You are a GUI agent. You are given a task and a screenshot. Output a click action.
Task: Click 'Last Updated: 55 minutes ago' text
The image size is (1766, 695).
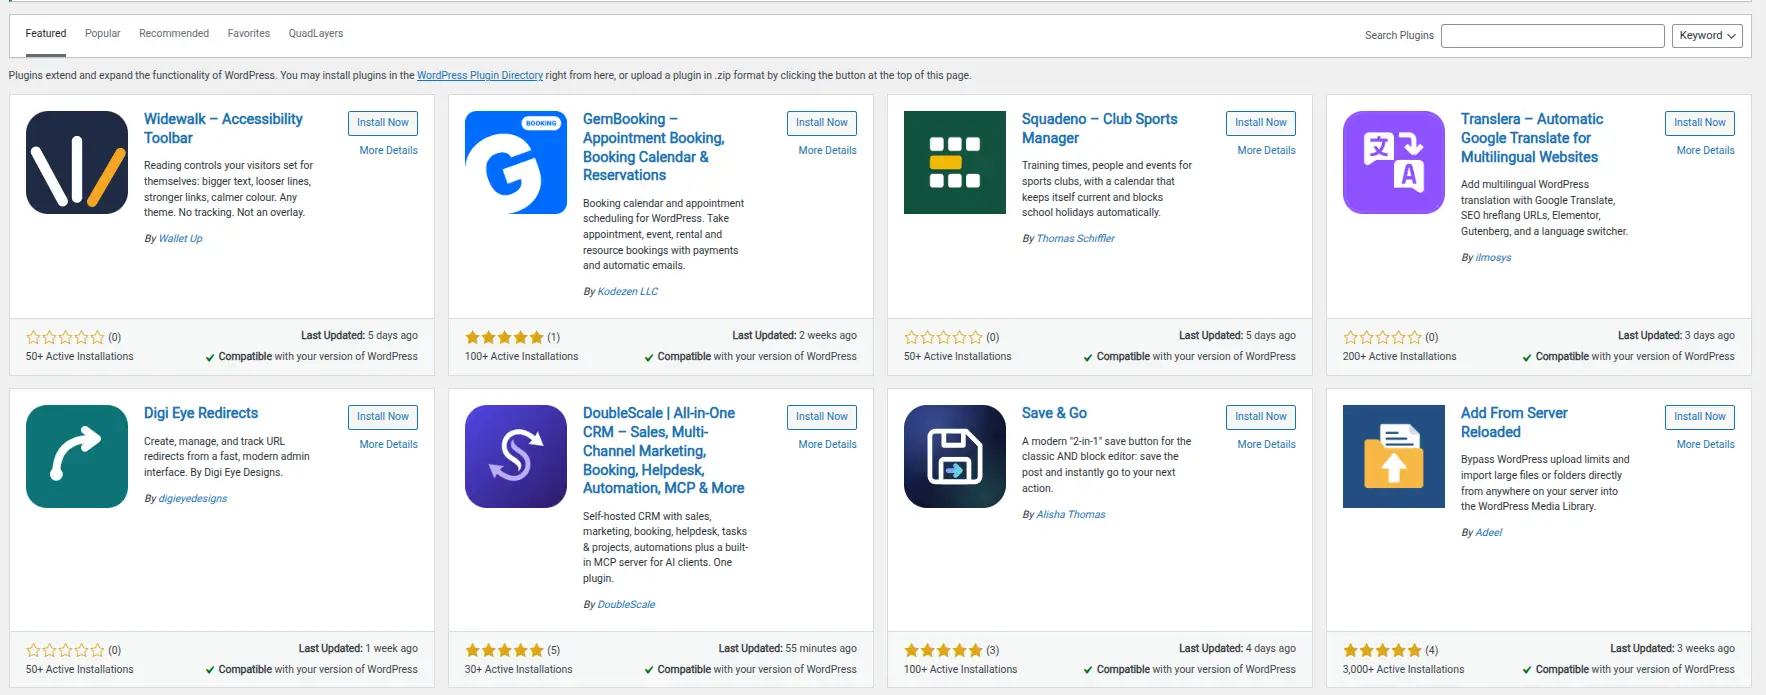[x=788, y=649]
